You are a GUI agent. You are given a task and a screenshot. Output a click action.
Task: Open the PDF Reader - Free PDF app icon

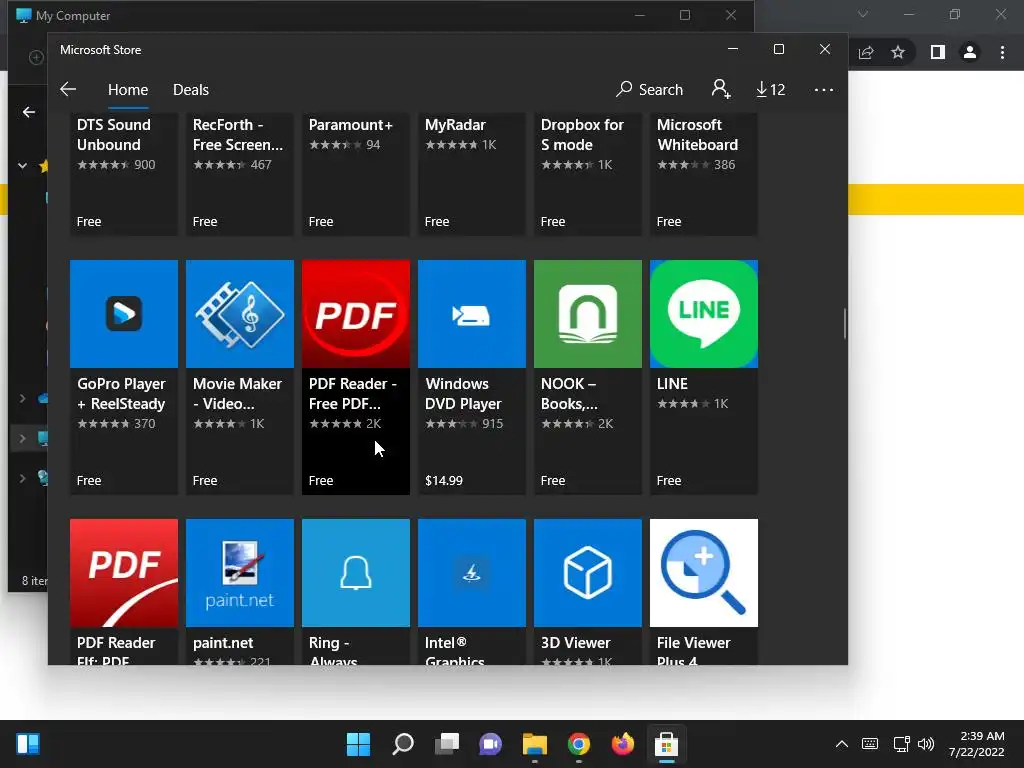click(356, 314)
